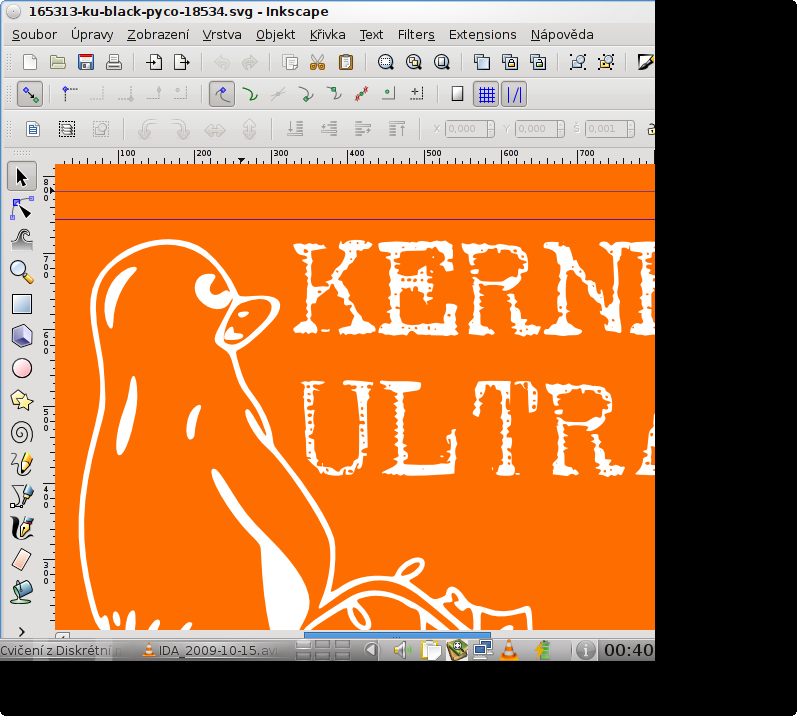Click the width Š input field
Viewport: 797px width, 716px height.
[x=606, y=129]
